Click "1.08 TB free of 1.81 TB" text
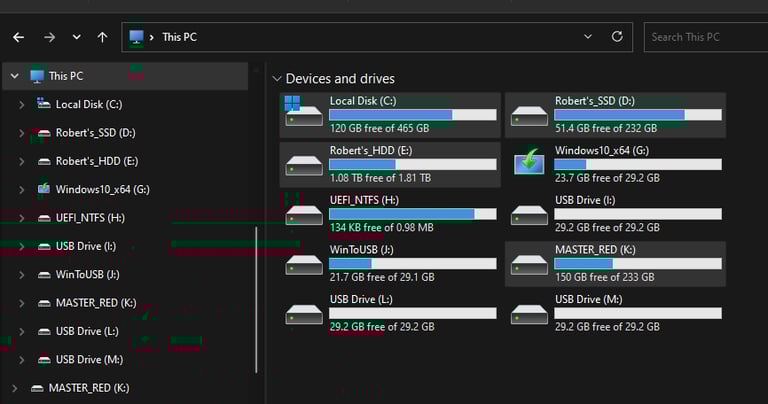768x404 pixels. pyautogui.click(x=381, y=178)
